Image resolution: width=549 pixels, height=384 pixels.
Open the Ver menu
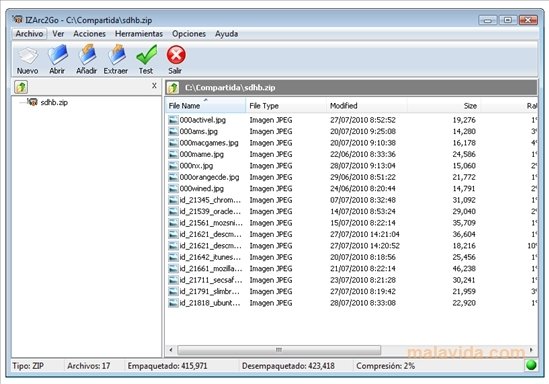point(58,34)
